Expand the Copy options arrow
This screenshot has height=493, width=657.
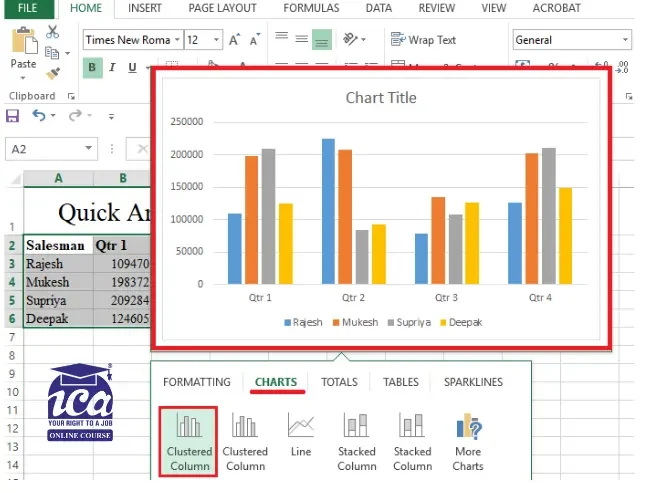tap(67, 53)
